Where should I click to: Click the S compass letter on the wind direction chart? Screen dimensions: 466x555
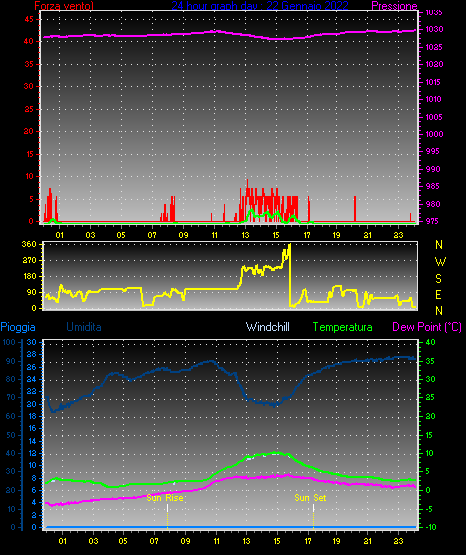[x=438, y=279]
